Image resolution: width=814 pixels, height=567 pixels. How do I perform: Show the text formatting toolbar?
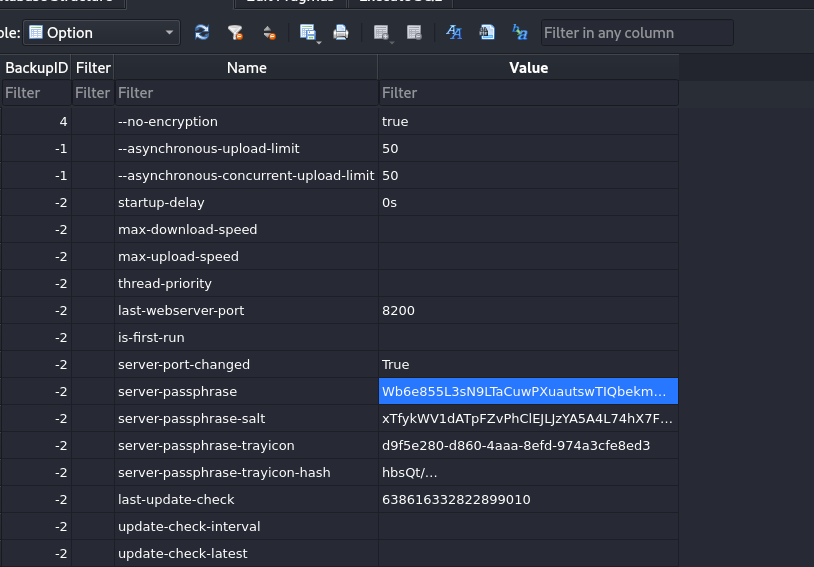(454, 33)
